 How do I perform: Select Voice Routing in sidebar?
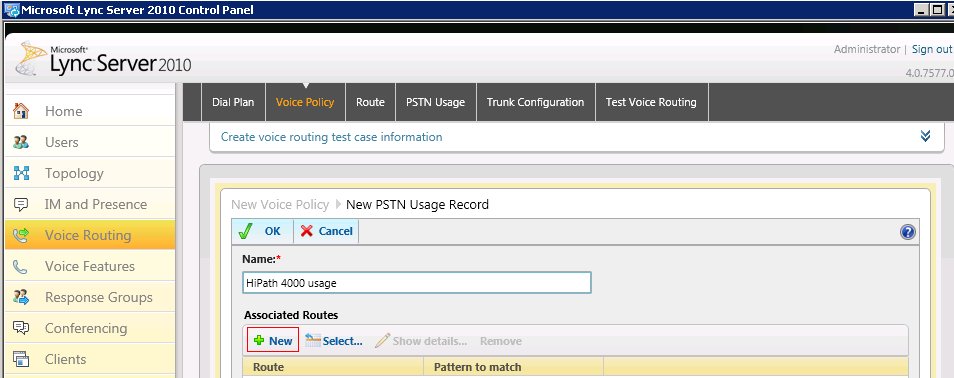88,236
